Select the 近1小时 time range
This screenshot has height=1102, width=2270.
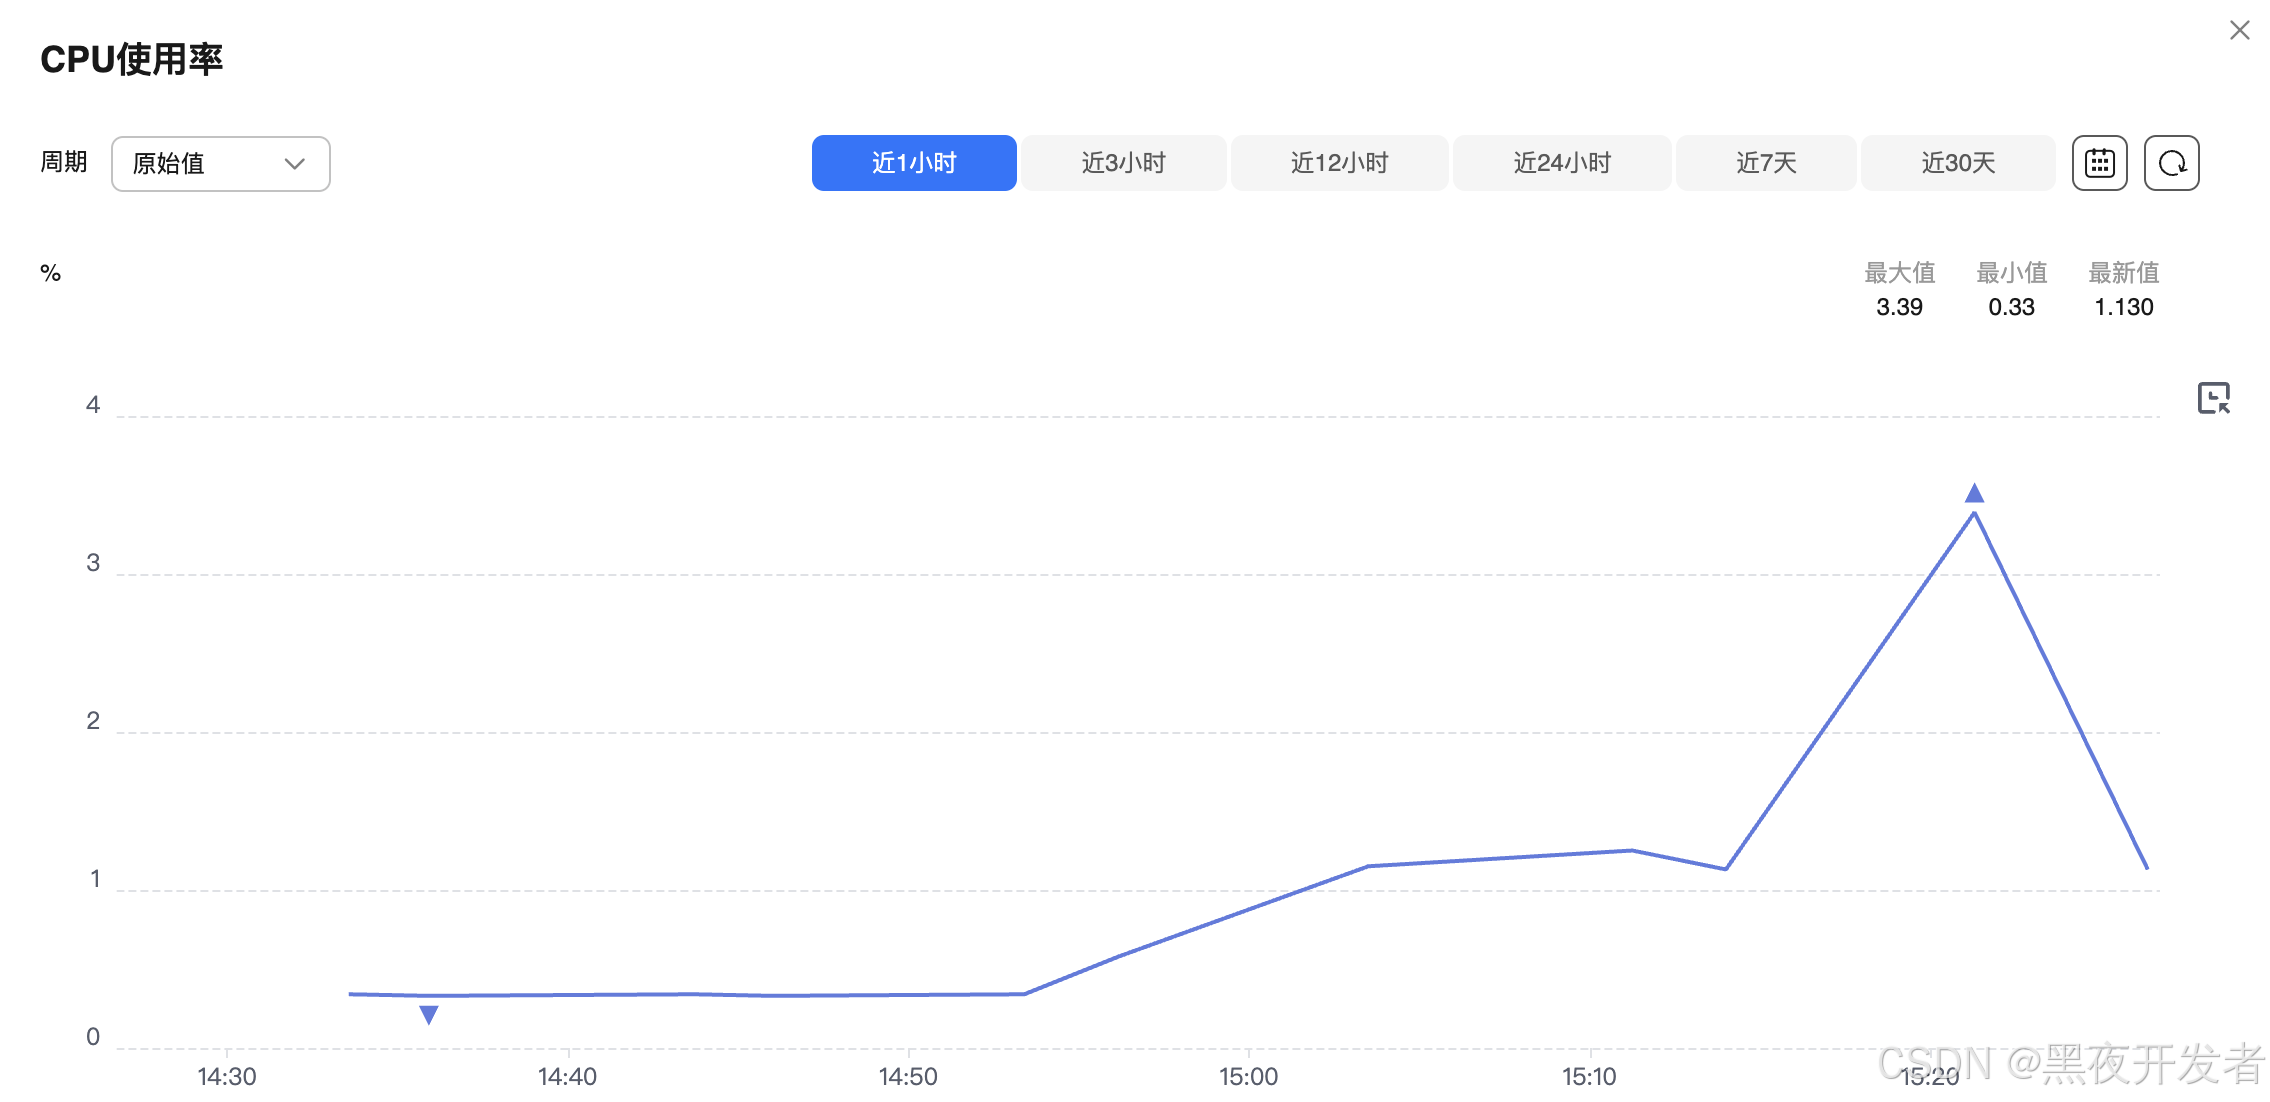914,163
